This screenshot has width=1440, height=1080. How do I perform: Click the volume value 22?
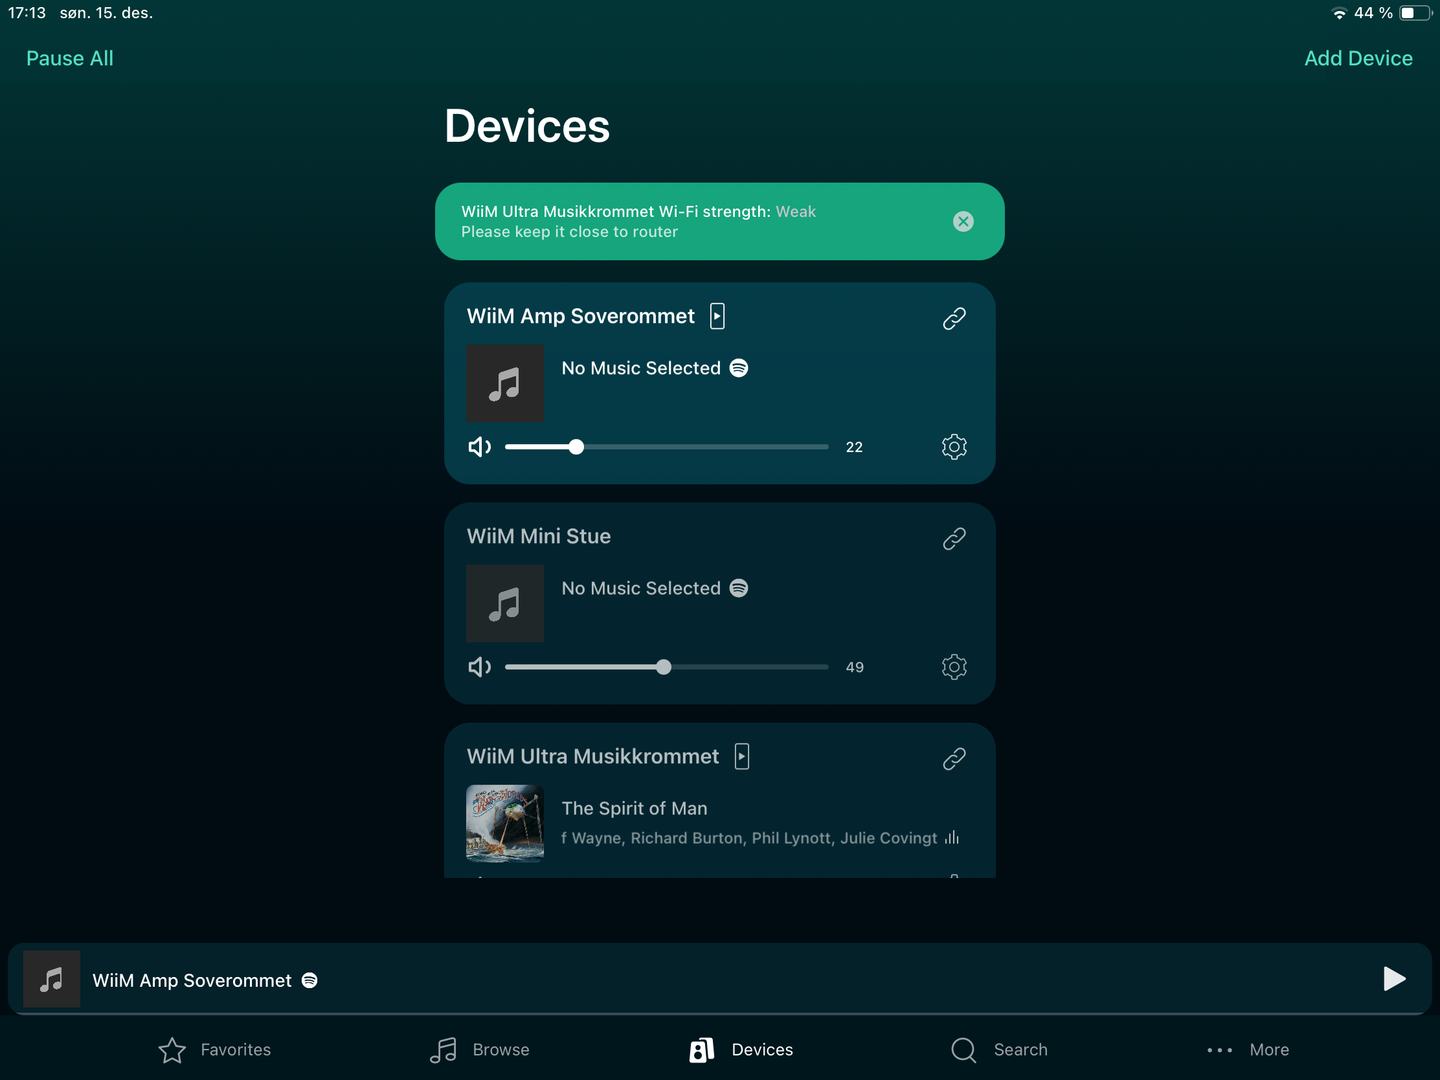point(854,447)
